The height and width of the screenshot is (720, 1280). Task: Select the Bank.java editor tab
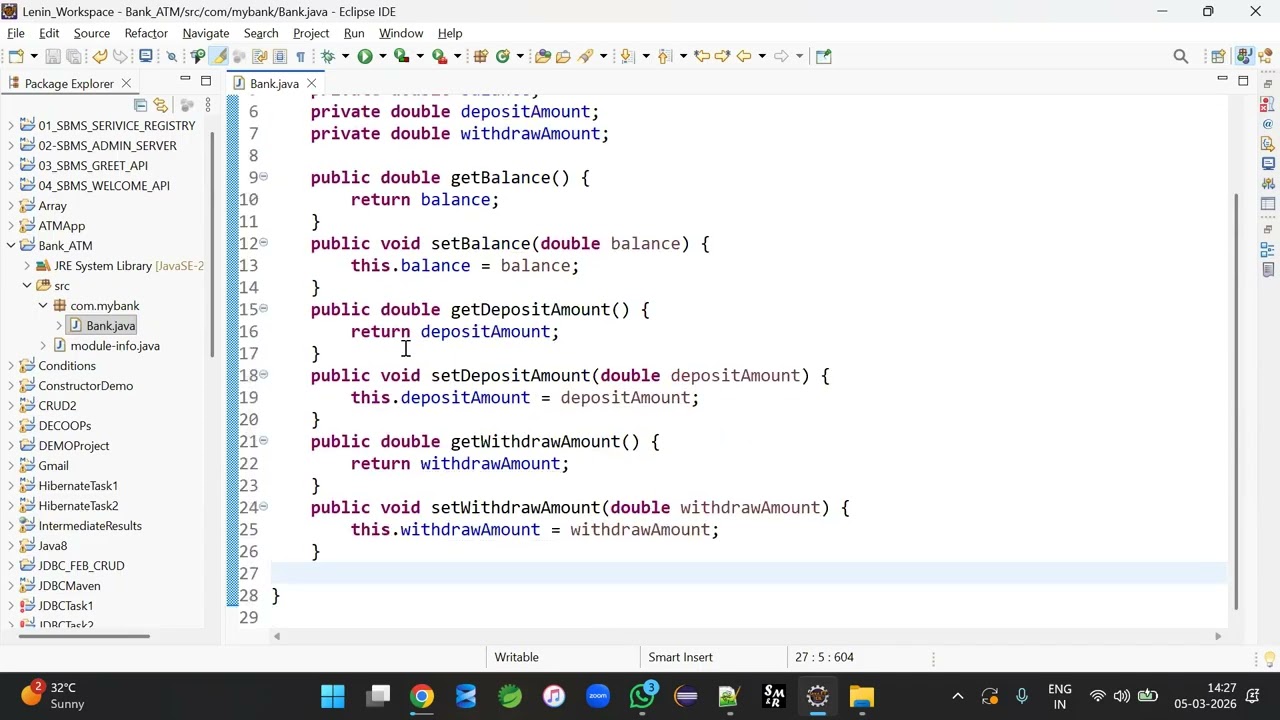tap(274, 84)
